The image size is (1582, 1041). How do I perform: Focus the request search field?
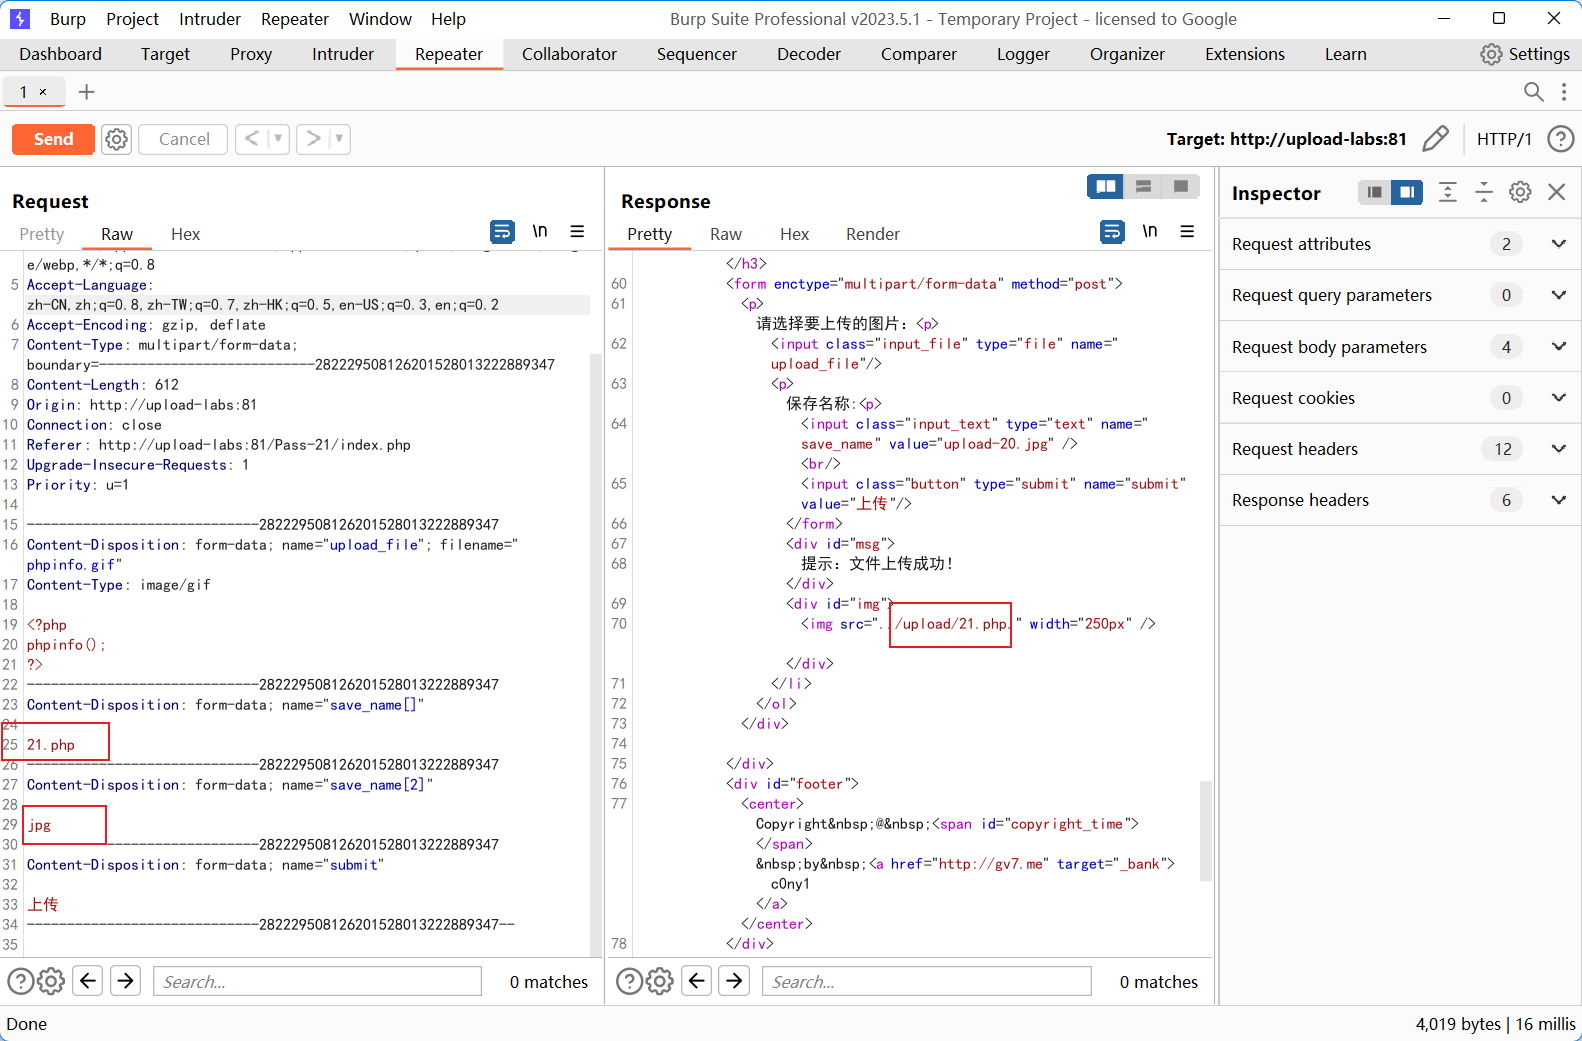(x=317, y=981)
